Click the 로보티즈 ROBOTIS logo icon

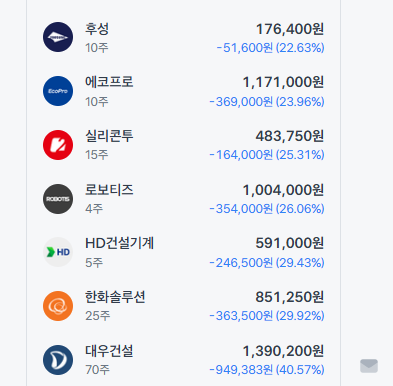[58, 199]
